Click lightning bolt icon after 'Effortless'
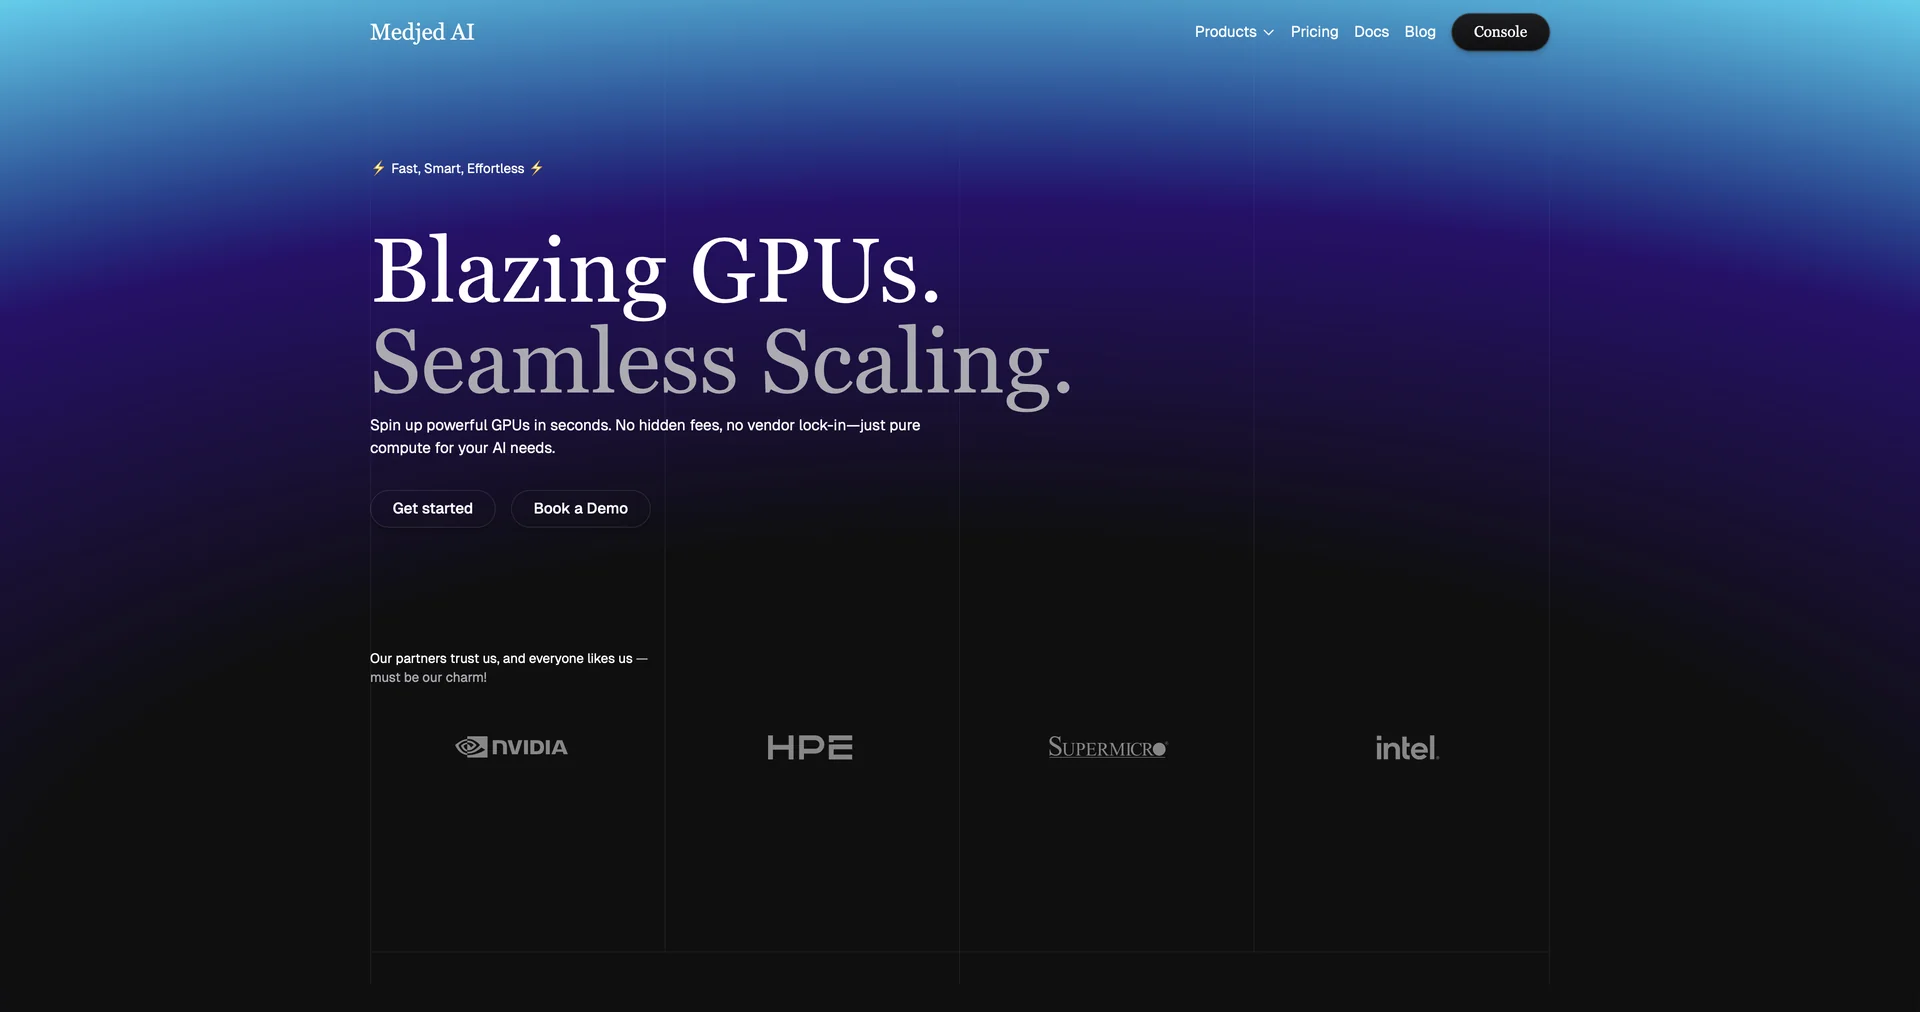Screen dimensions: 1920x1012 click(537, 168)
